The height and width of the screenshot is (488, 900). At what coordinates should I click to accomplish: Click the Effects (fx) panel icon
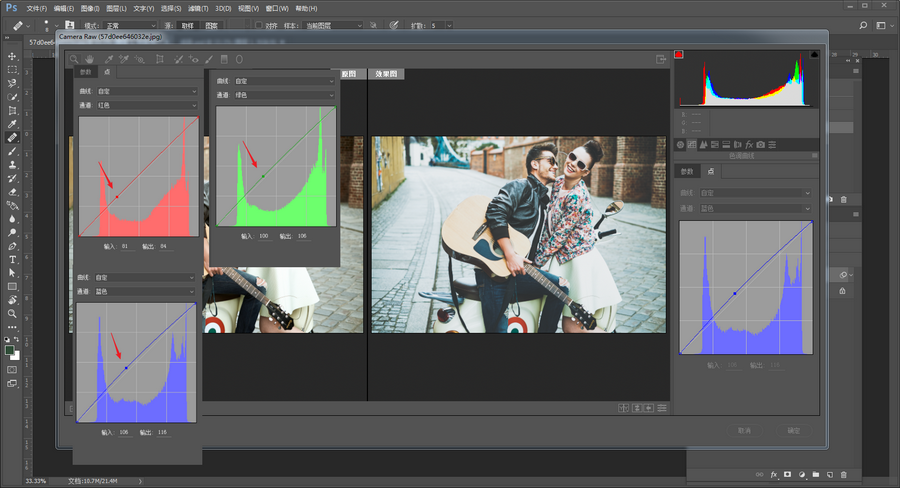[750, 145]
